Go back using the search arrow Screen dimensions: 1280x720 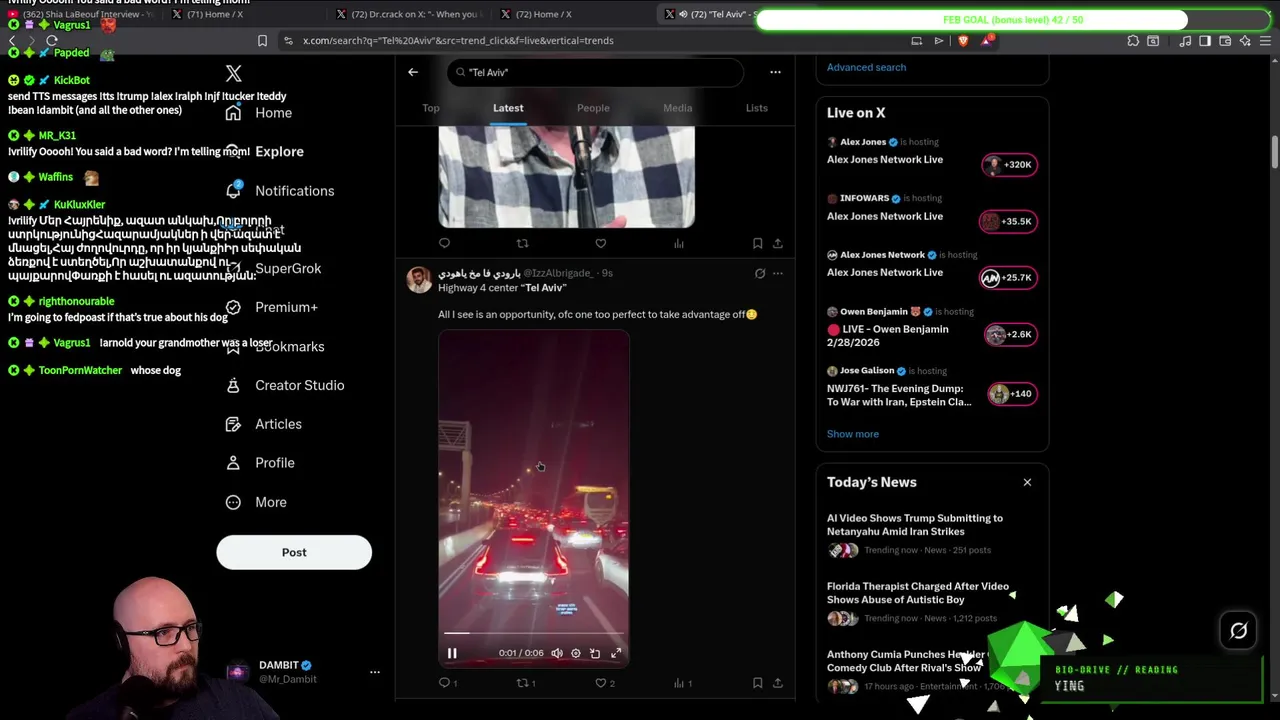[413, 72]
